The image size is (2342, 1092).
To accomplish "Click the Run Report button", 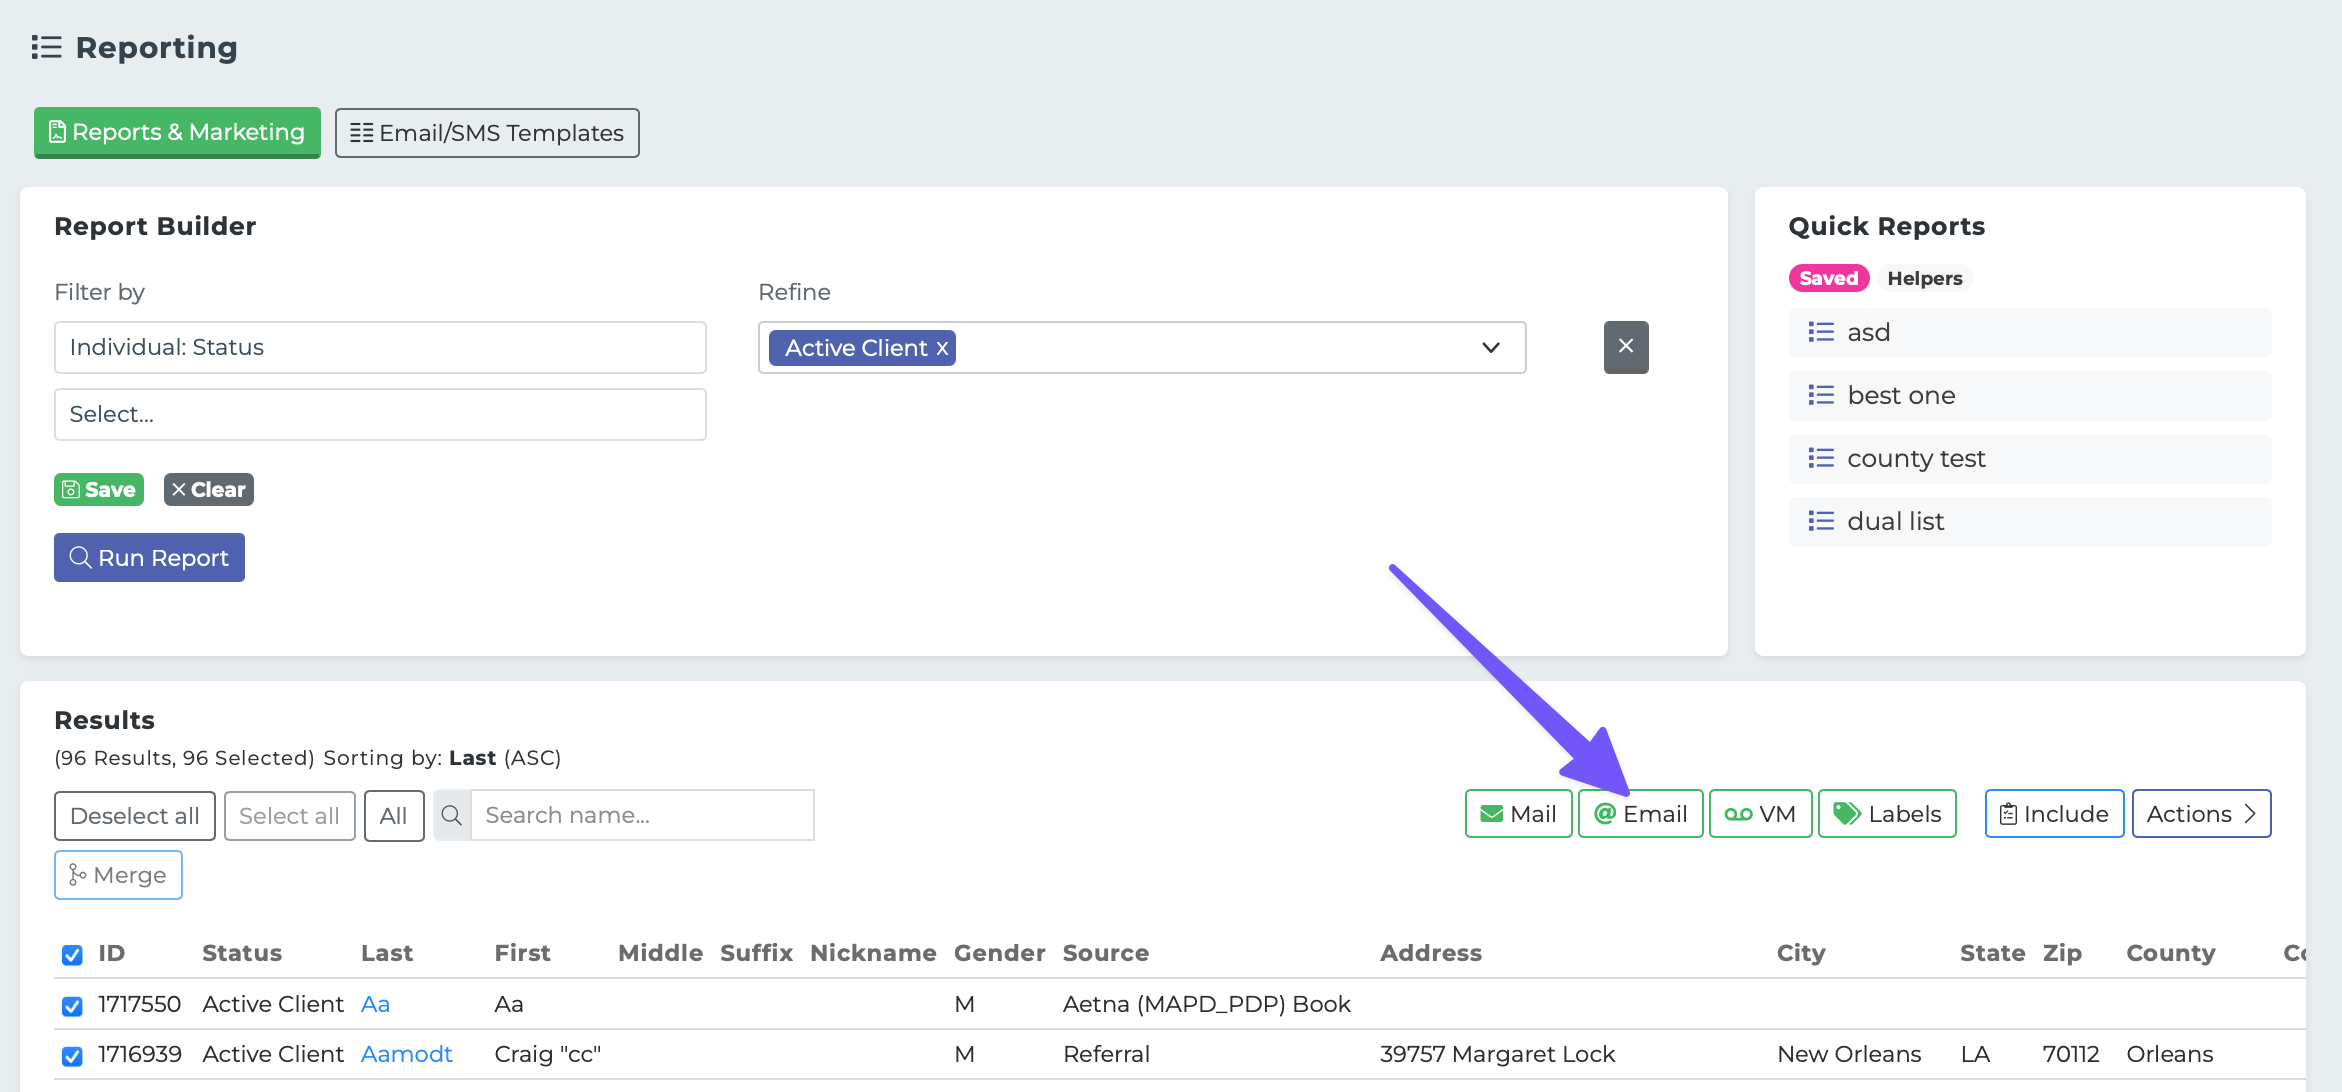I will [x=149, y=558].
